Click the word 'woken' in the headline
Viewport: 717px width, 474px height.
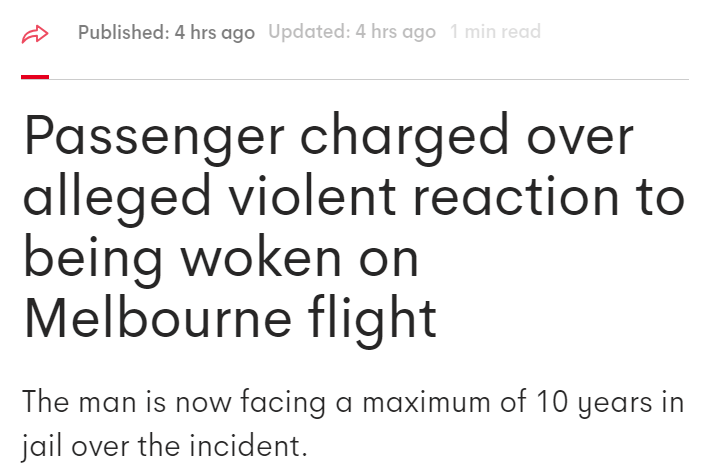click(x=261, y=255)
